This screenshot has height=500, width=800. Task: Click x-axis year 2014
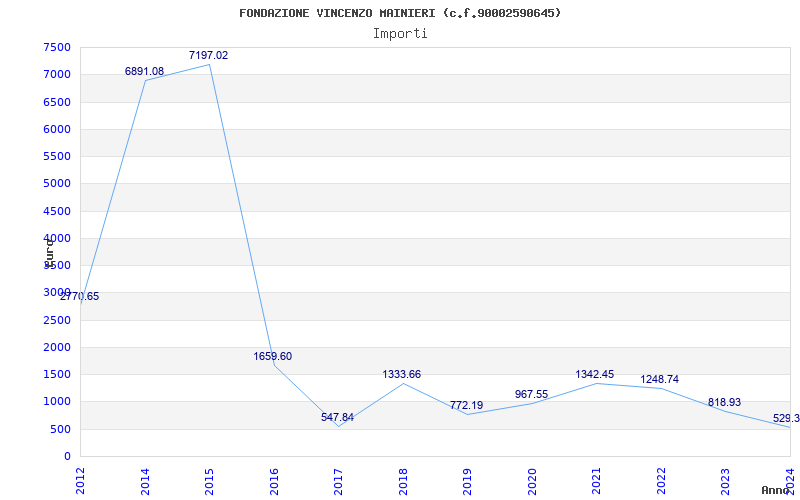(145, 481)
